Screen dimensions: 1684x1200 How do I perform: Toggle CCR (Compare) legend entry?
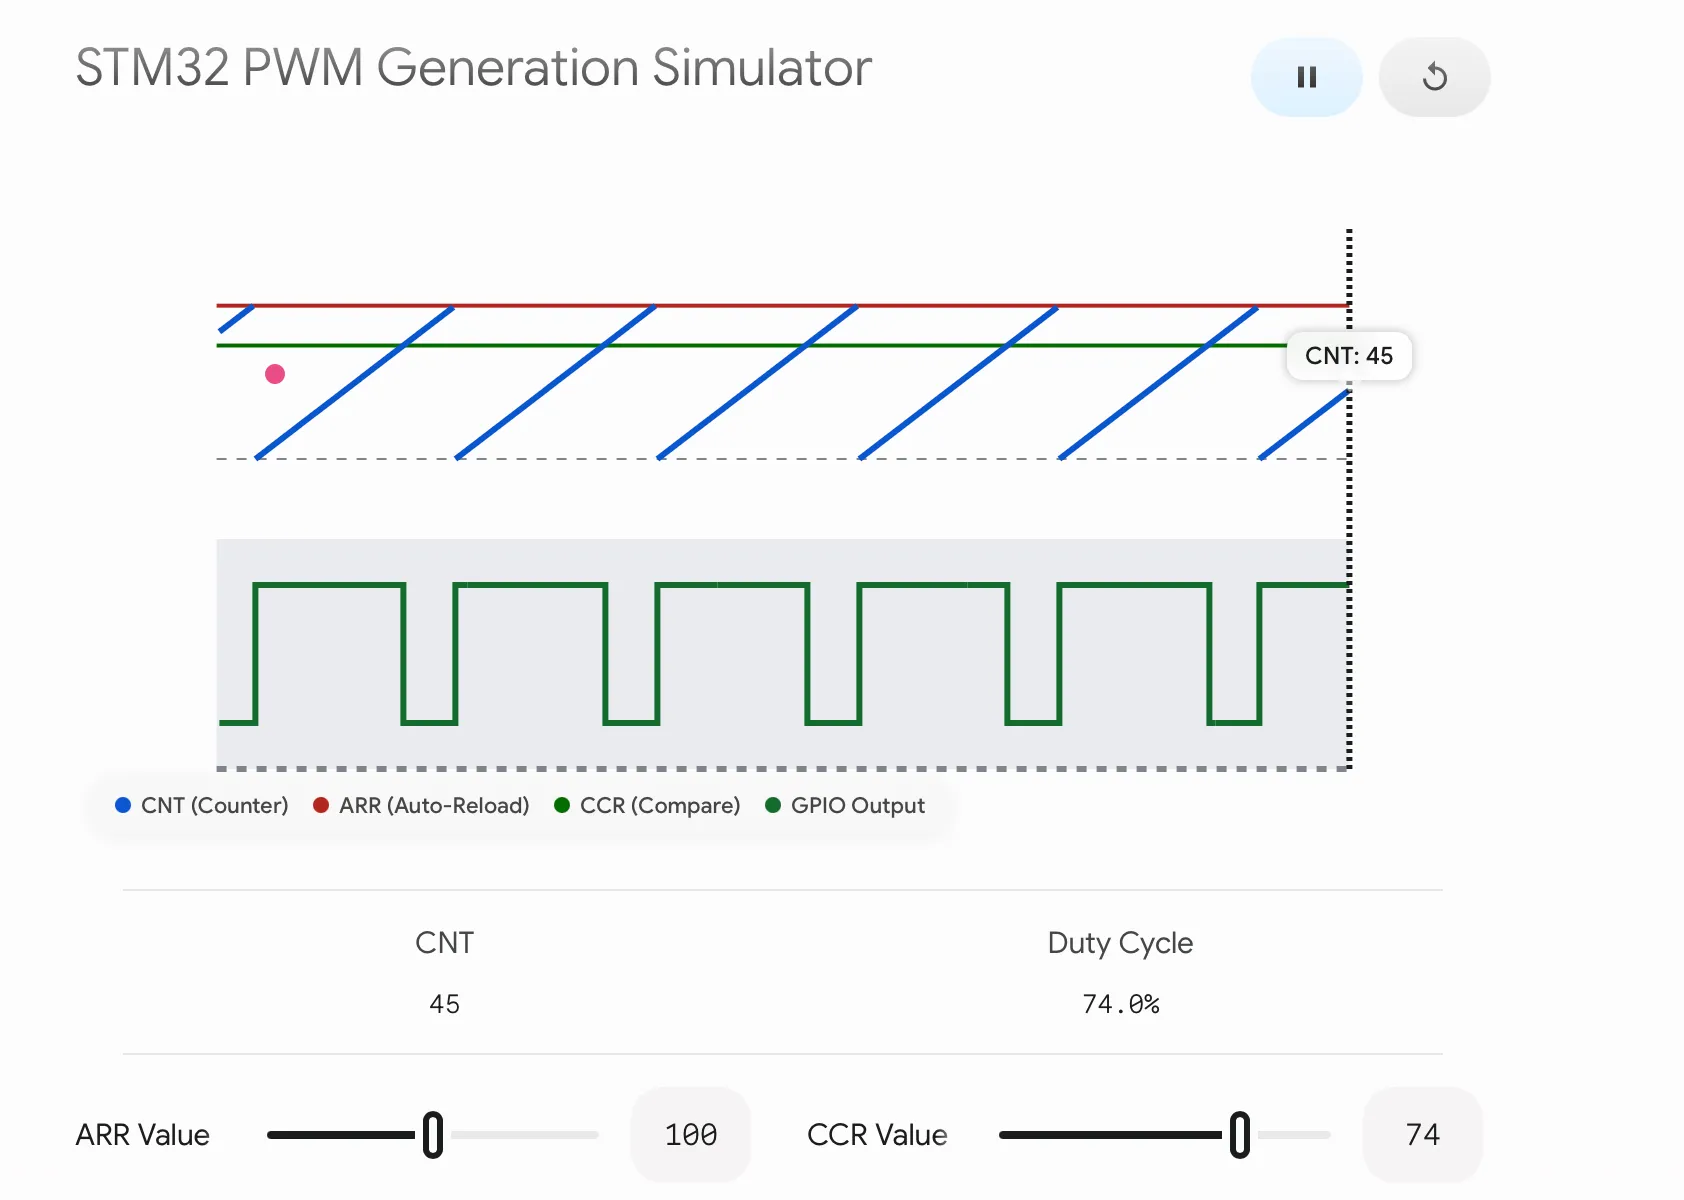pos(647,805)
